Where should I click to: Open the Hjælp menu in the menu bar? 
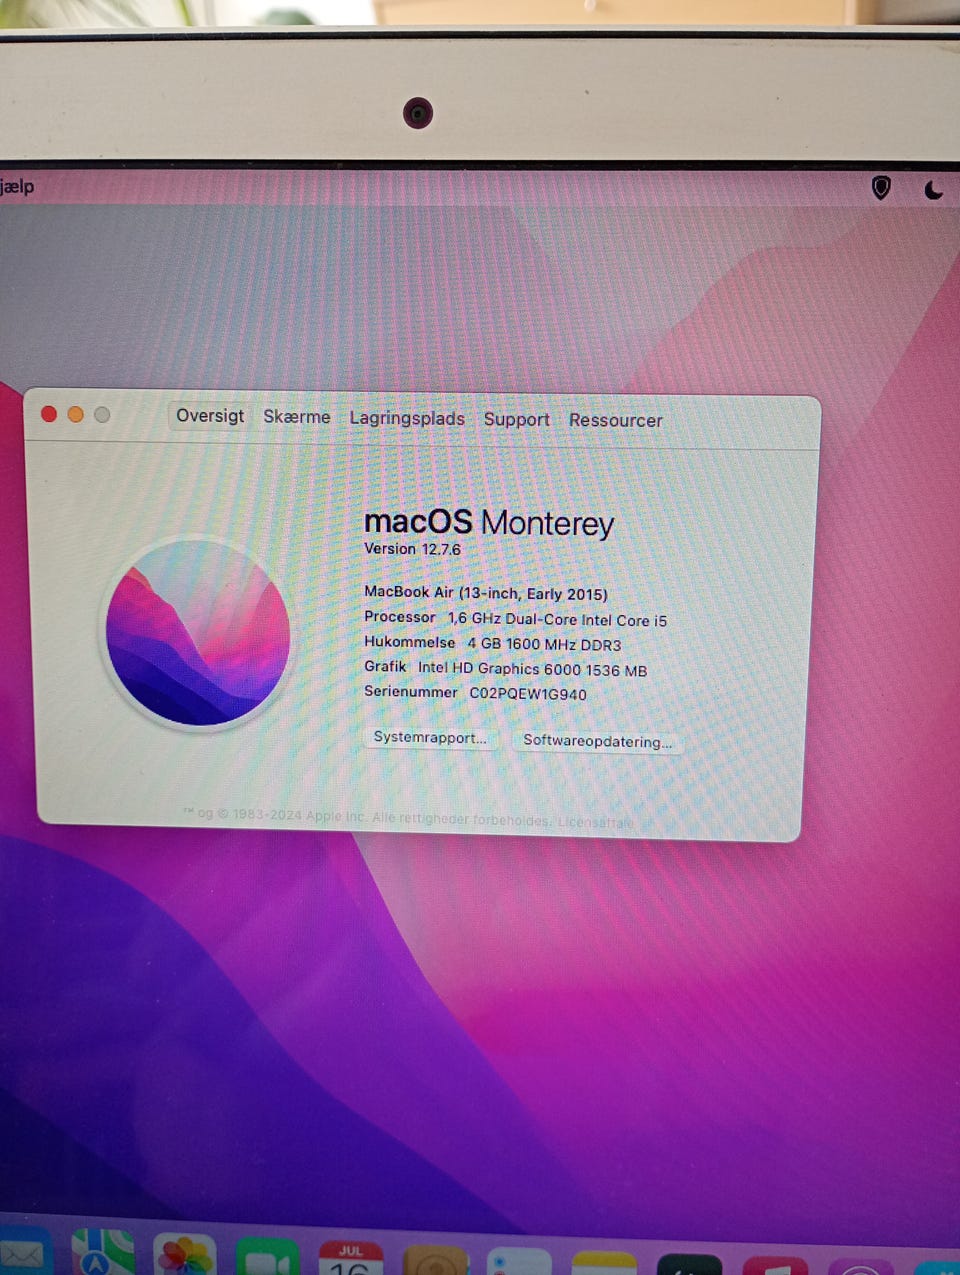click(17, 186)
